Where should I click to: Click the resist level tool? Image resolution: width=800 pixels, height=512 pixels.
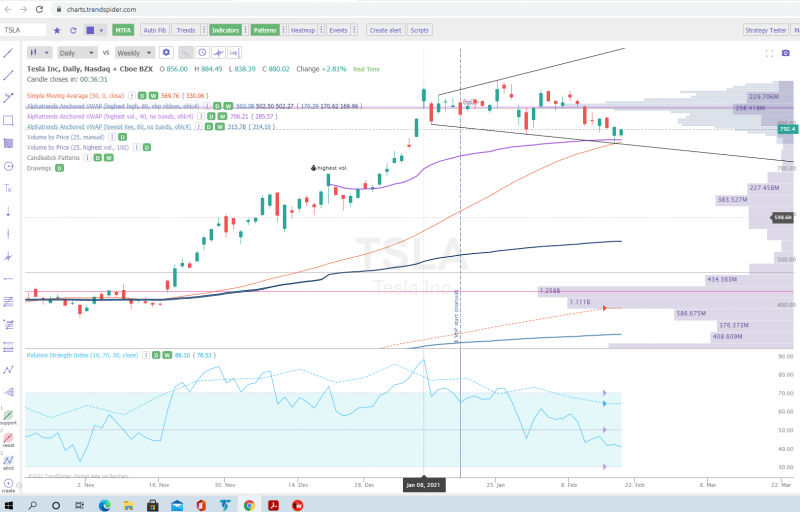click(8, 440)
